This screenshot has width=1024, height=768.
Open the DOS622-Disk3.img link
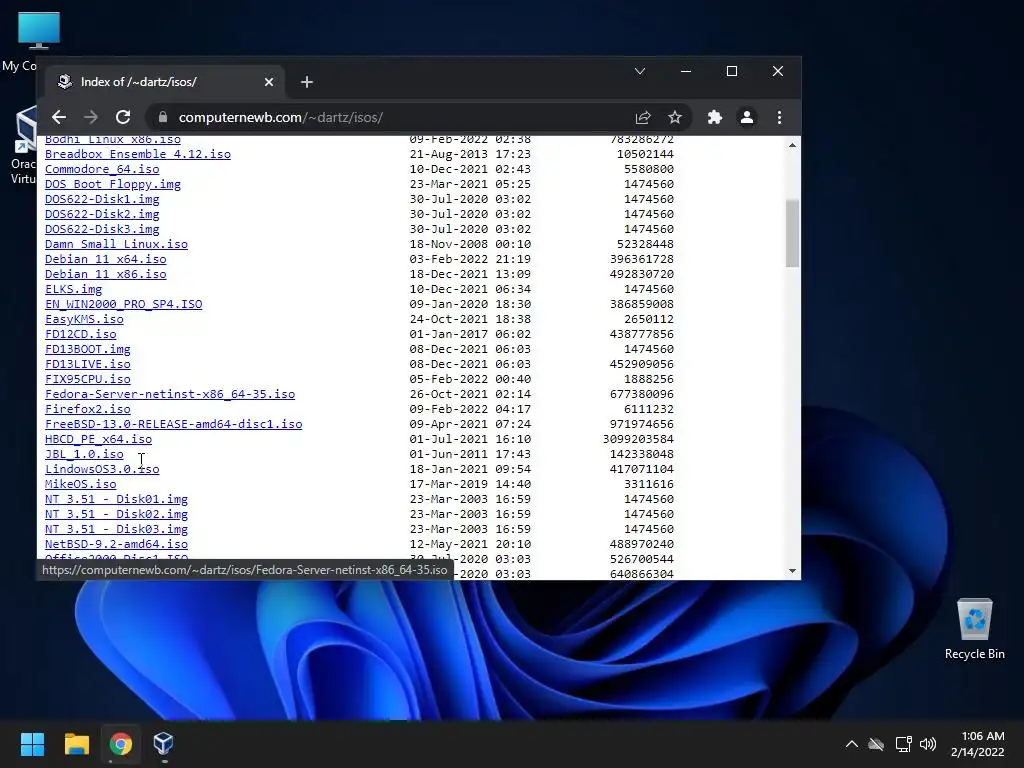(102, 229)
